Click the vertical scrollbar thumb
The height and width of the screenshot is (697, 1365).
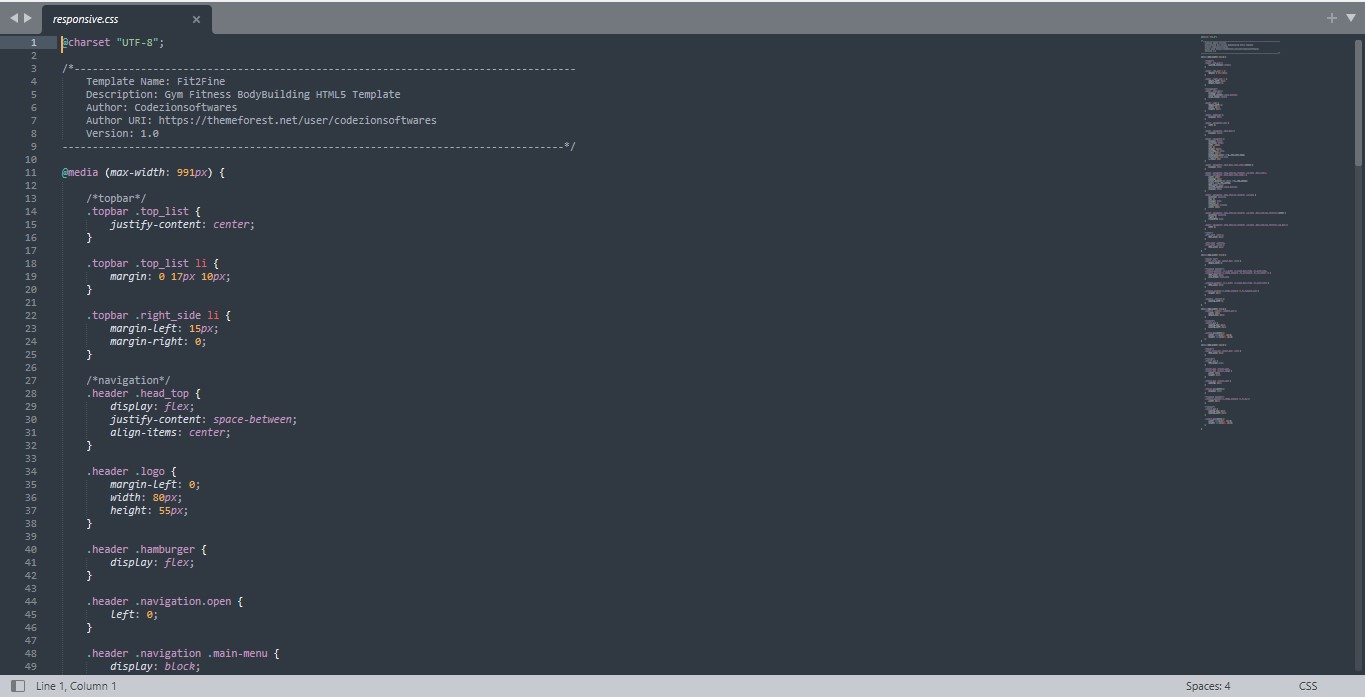1358,102
